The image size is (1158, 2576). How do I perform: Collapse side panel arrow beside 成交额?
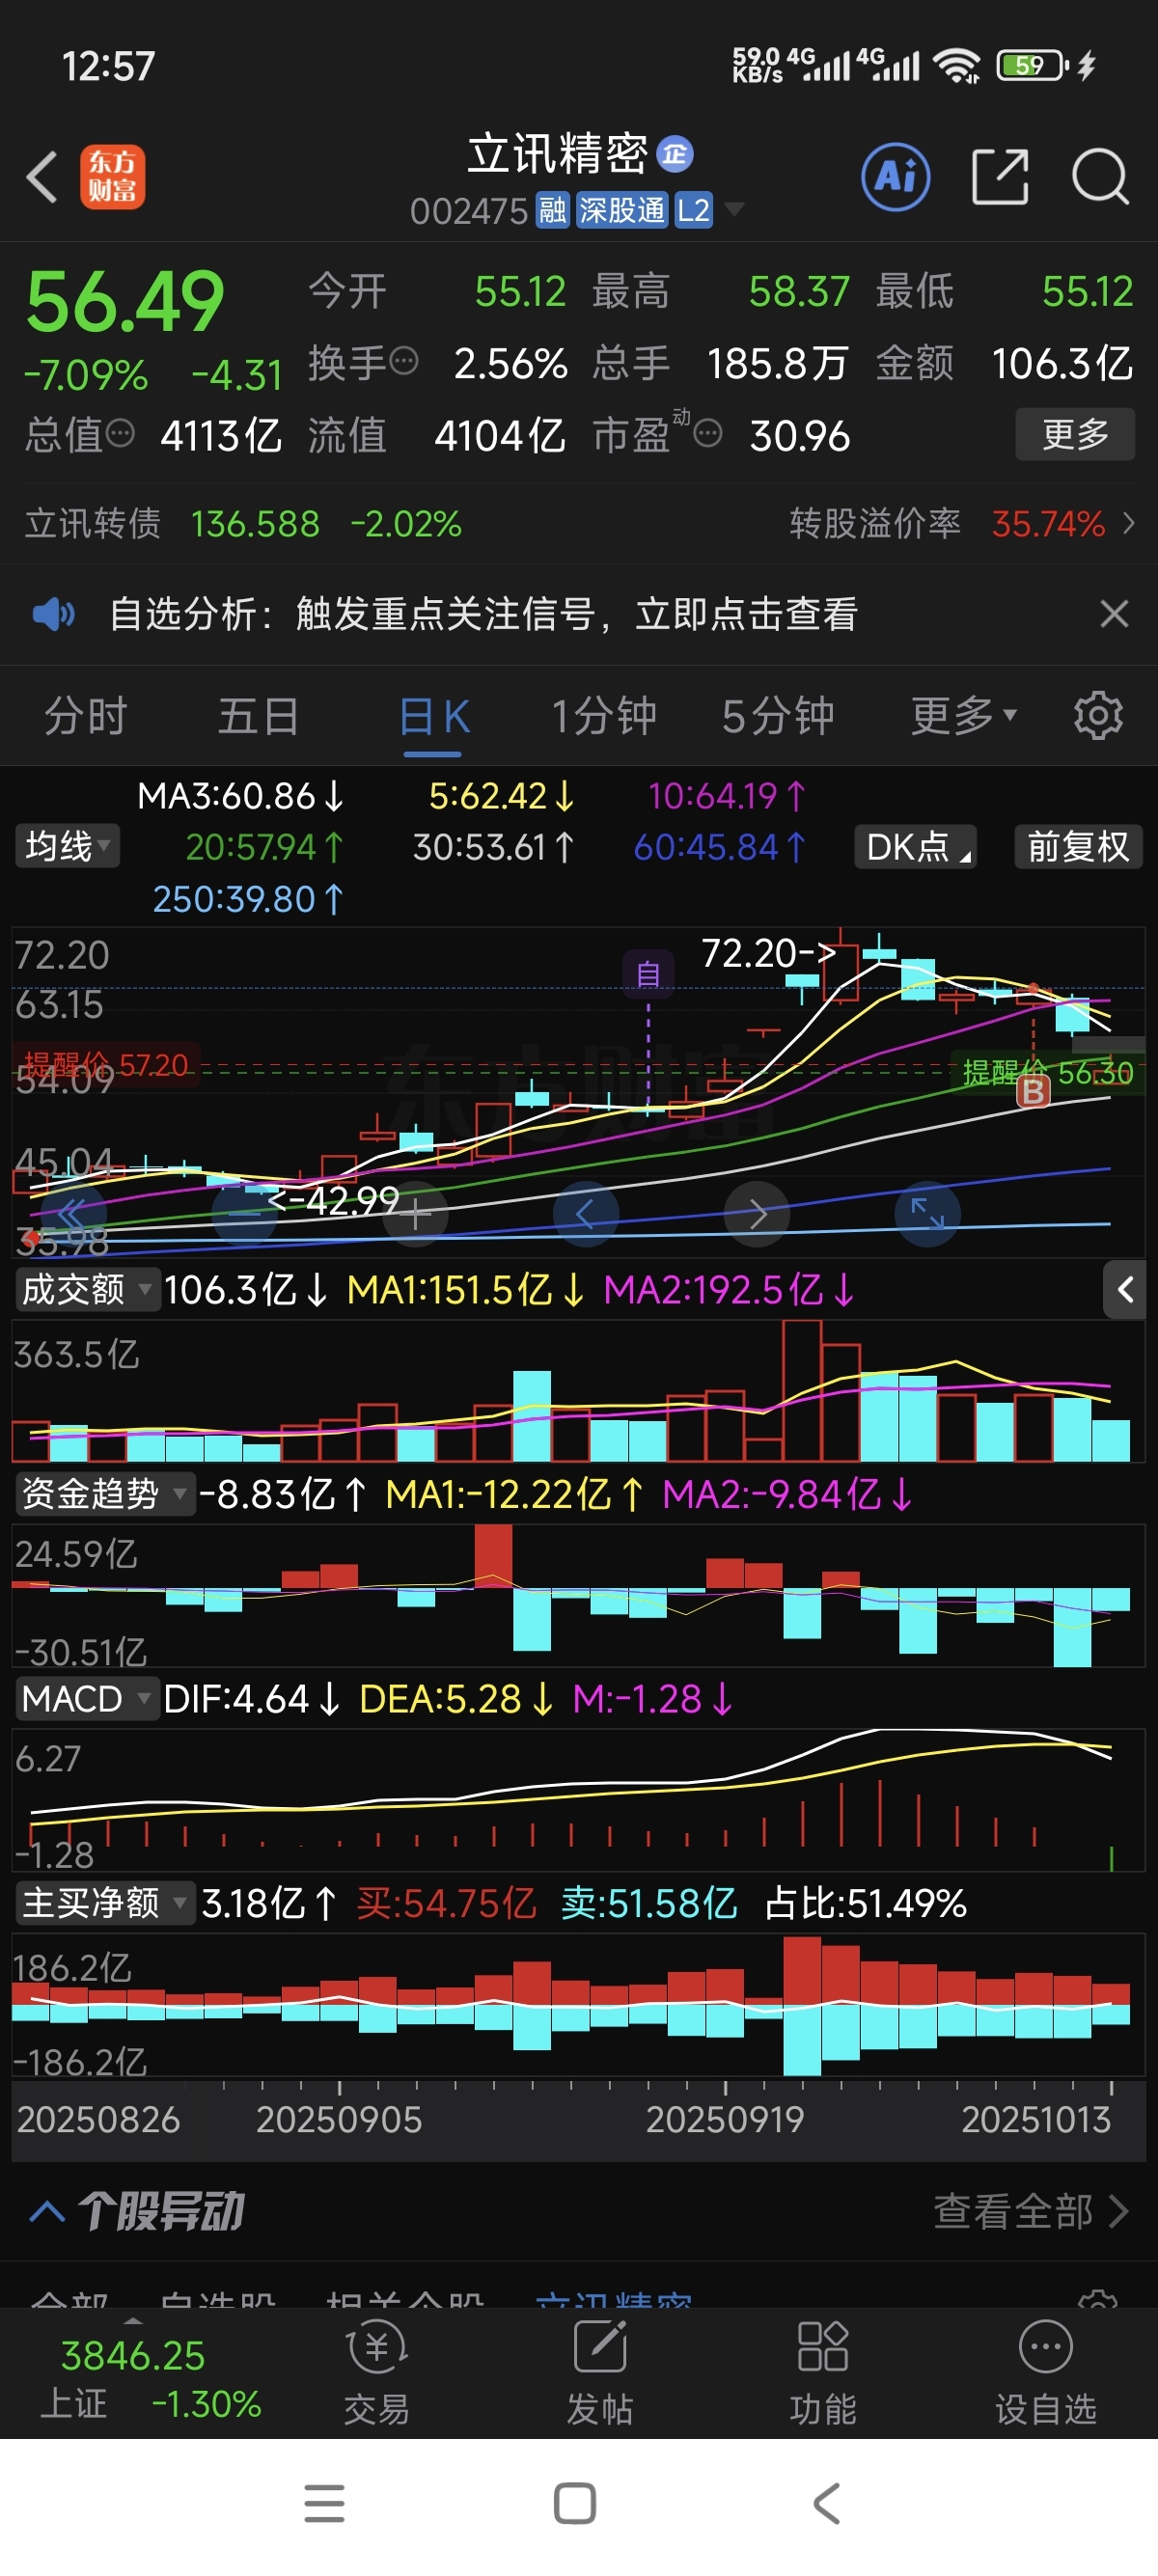[1125, 1290]
